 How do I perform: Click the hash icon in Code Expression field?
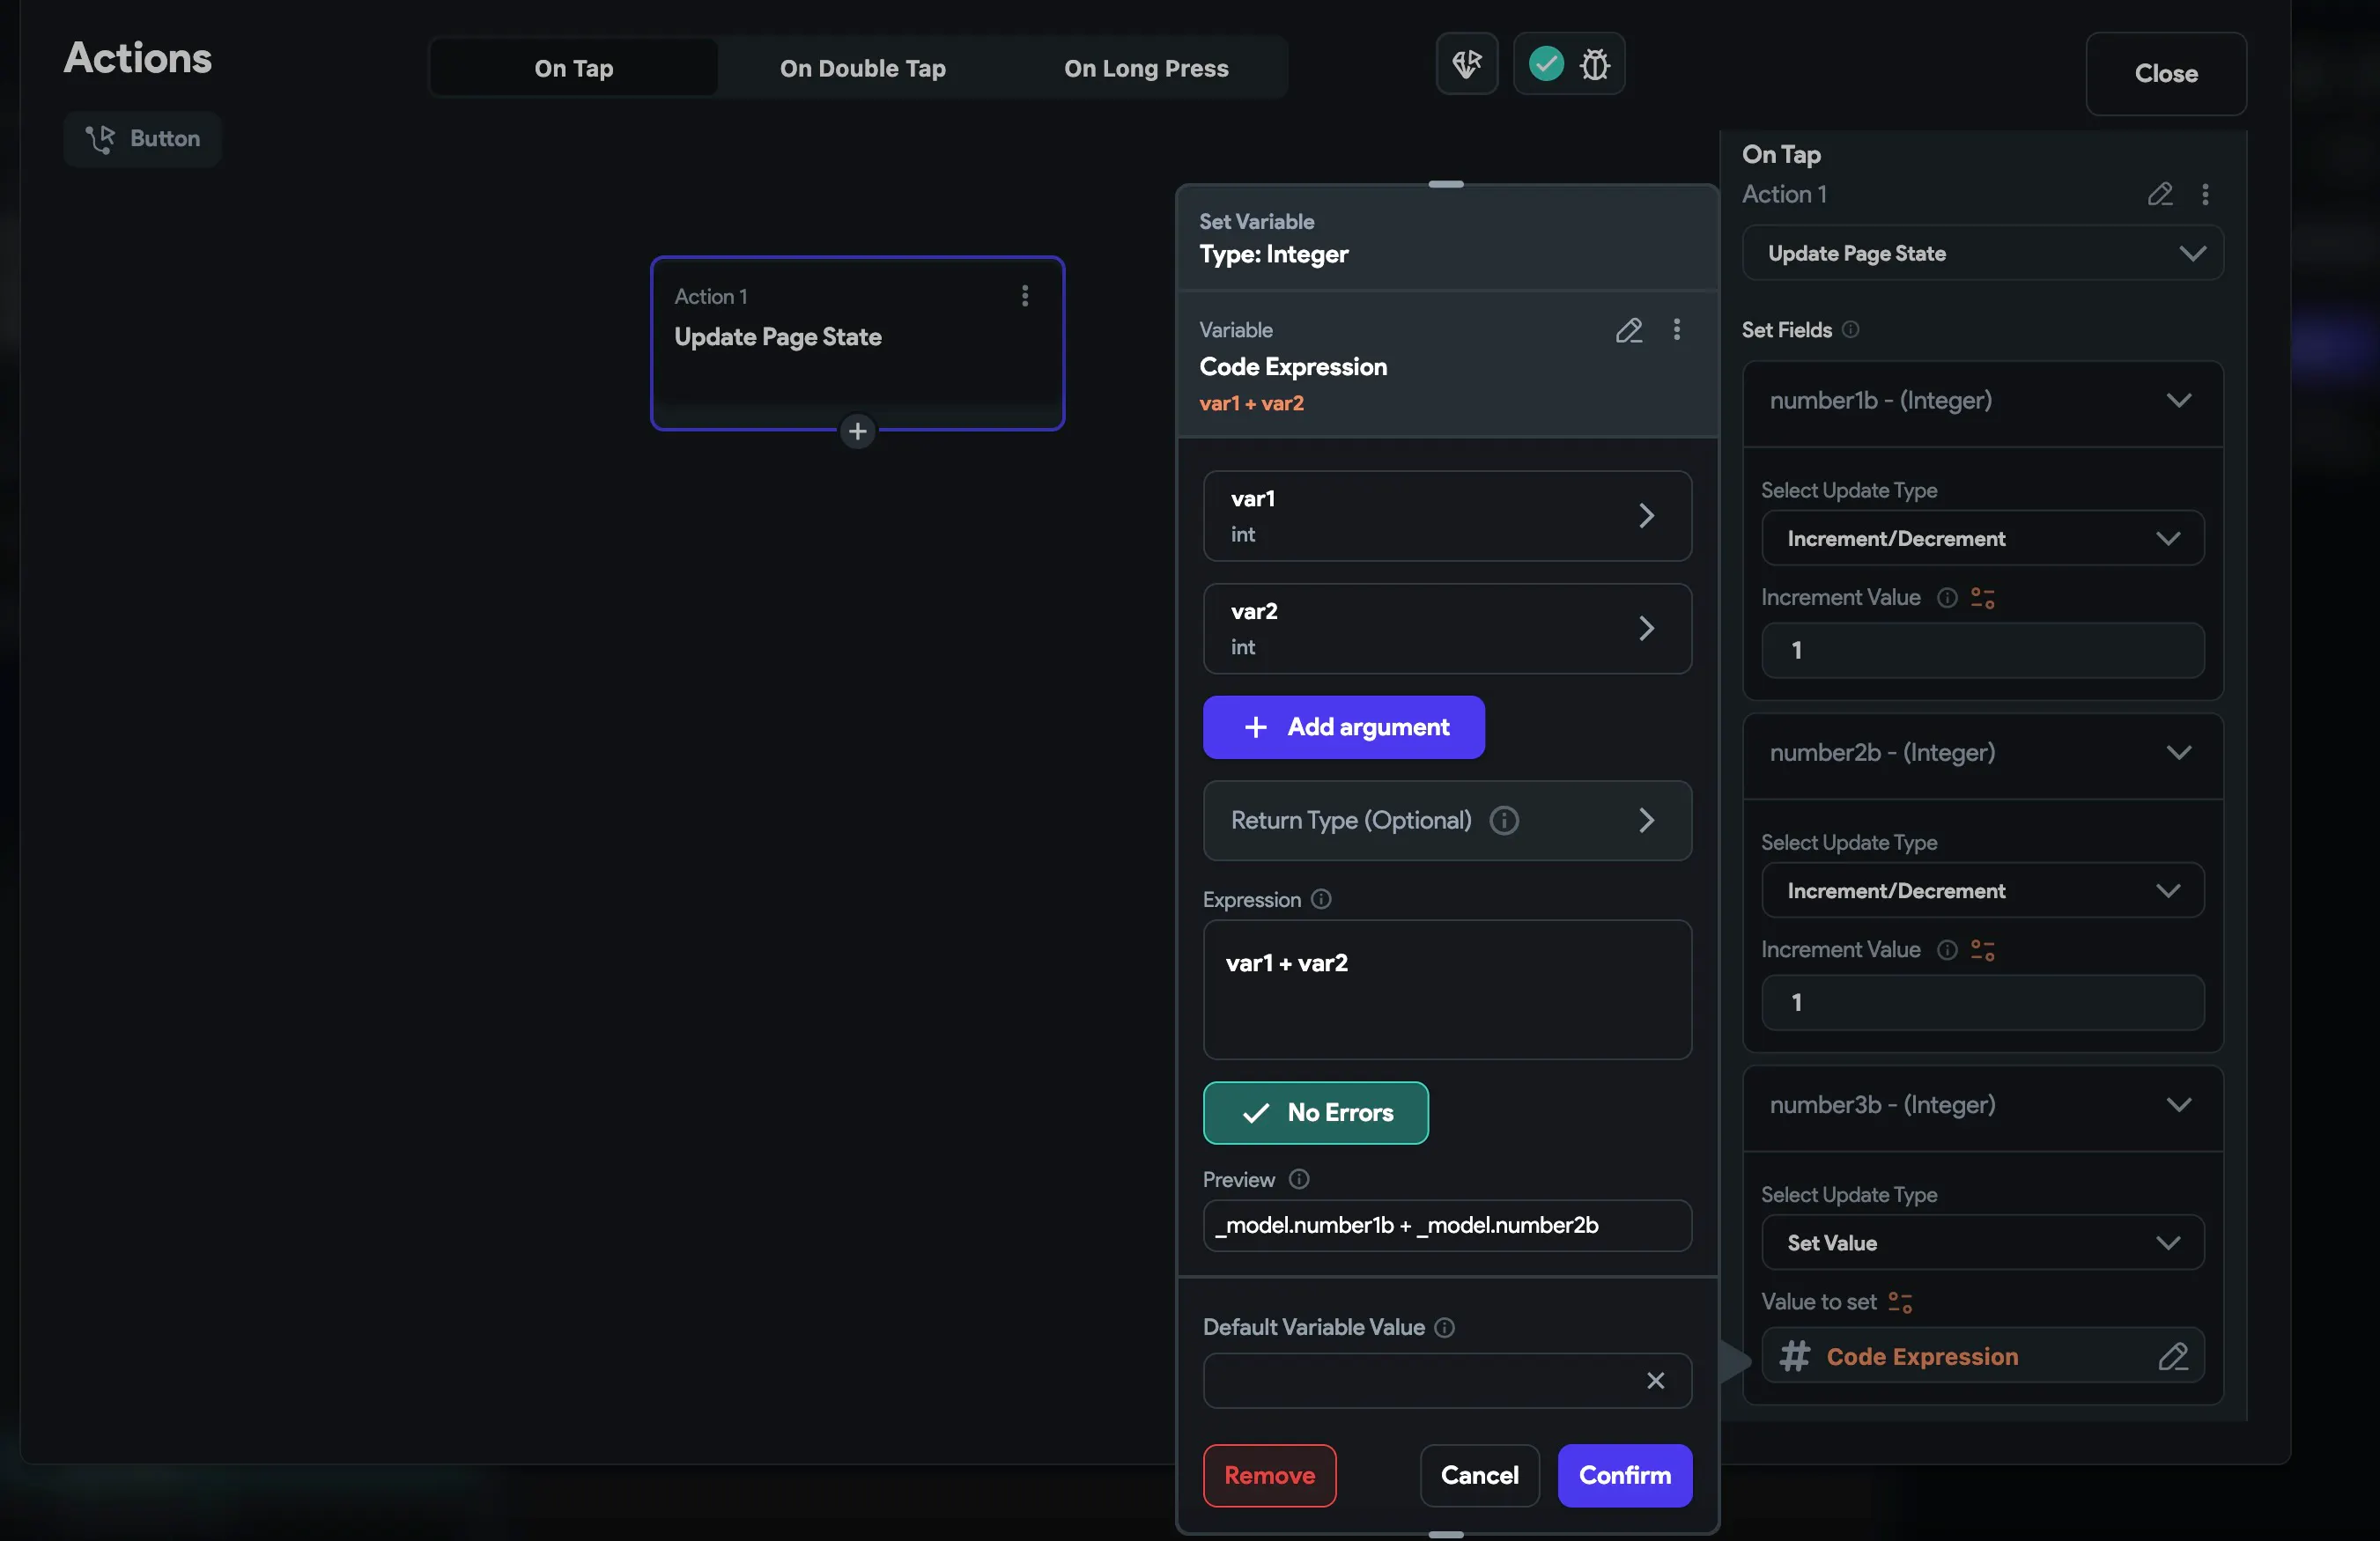(x=1794, y=1356)
